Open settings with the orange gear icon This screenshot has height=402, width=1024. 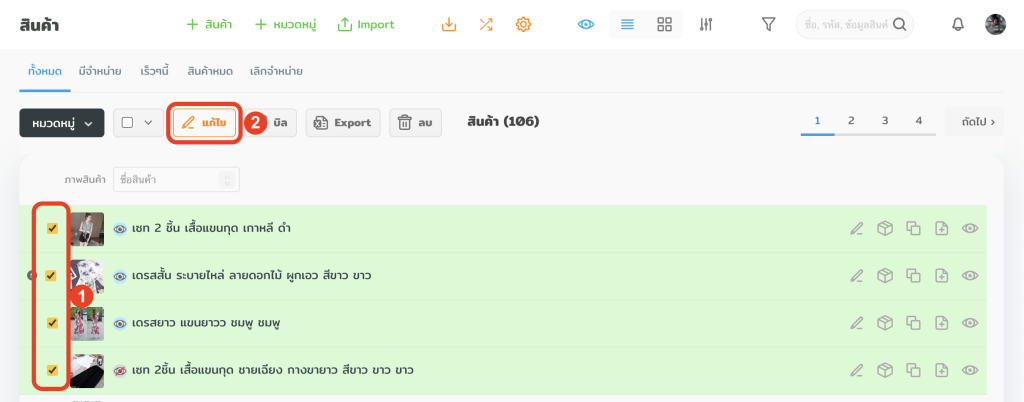tap(522, 24)
